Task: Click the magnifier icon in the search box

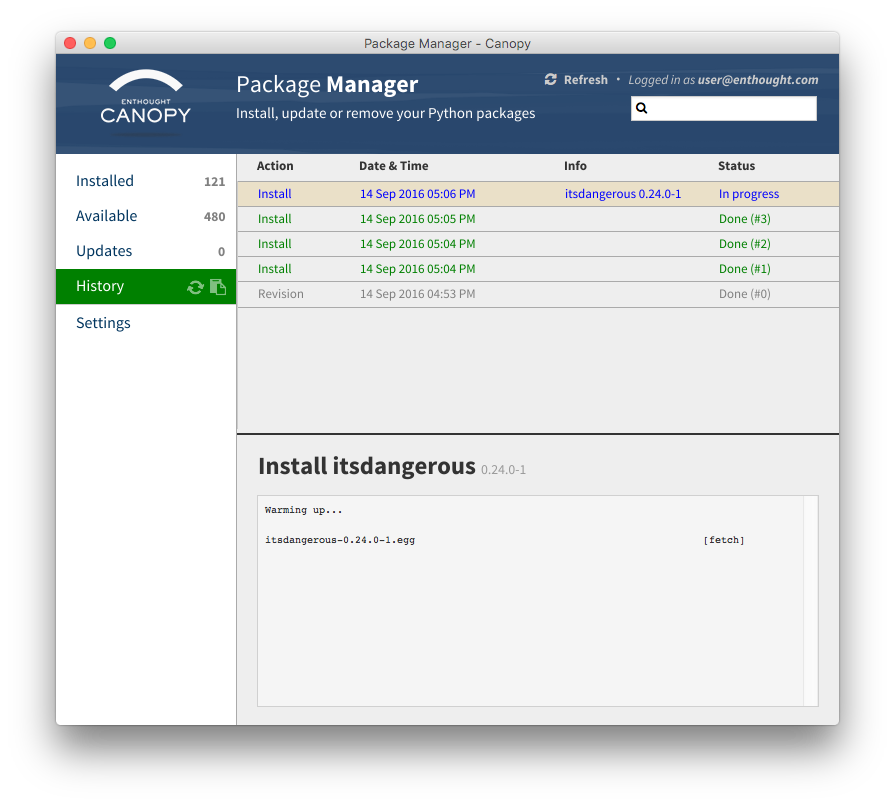Action: coord(642,108)
